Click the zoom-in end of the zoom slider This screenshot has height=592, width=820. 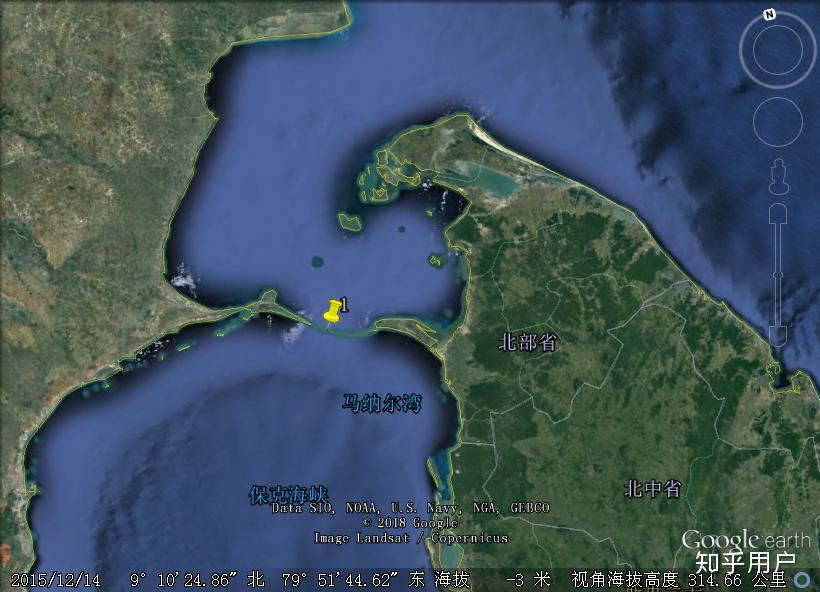778,212
